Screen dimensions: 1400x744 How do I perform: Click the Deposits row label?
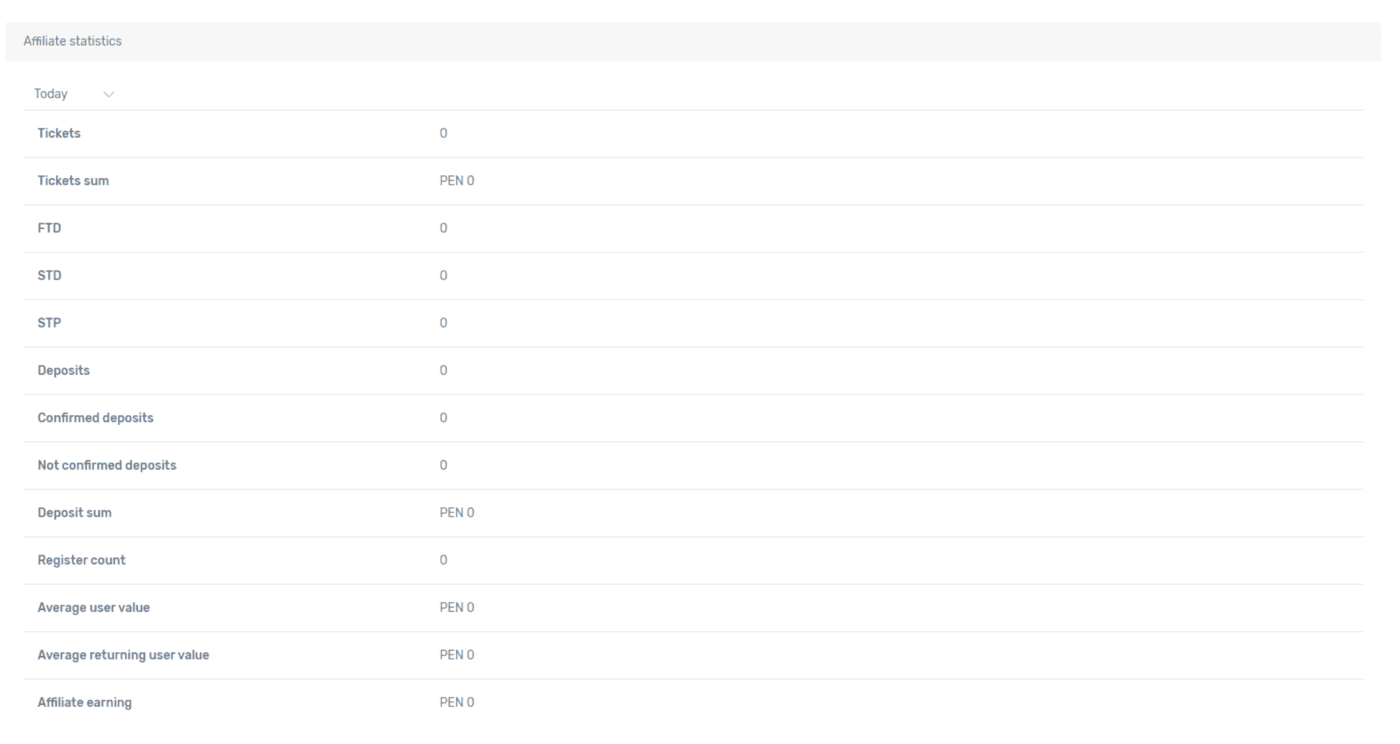63,371
